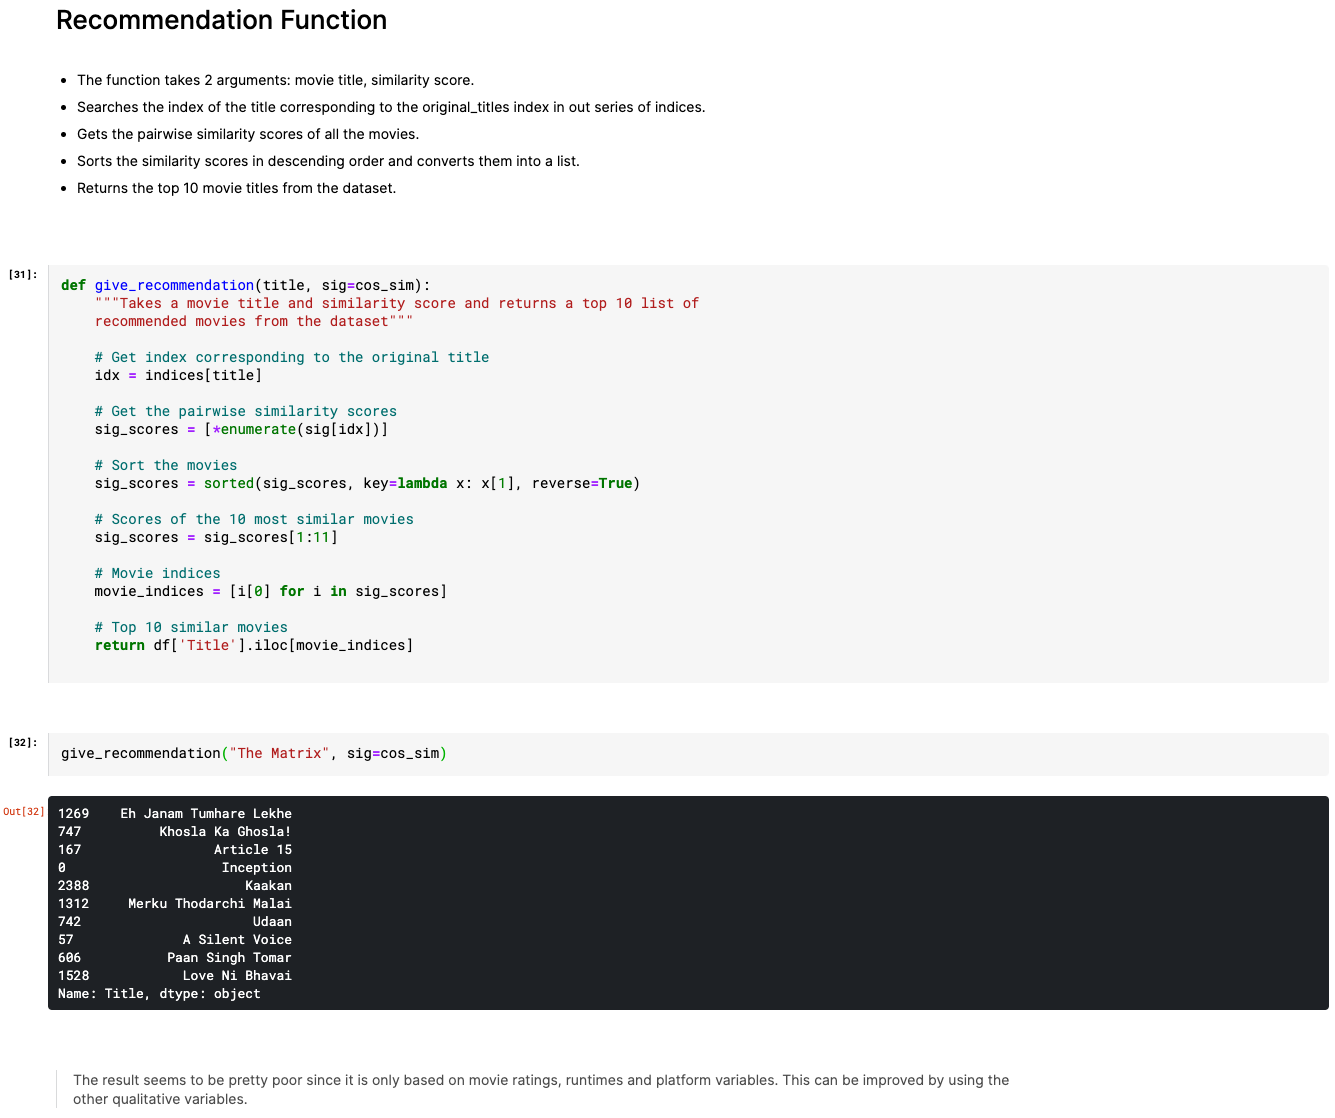
Task: Select the Name: Title, dtype: object footer line
Action: coord(159,993)
